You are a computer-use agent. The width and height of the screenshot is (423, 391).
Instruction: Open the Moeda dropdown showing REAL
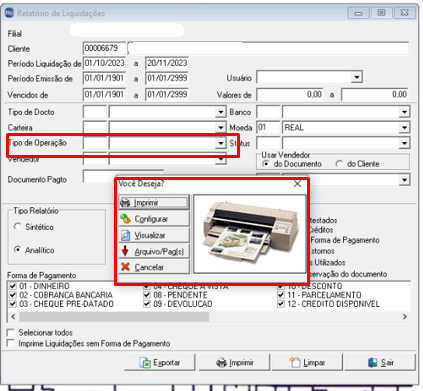tap(404, 128)
